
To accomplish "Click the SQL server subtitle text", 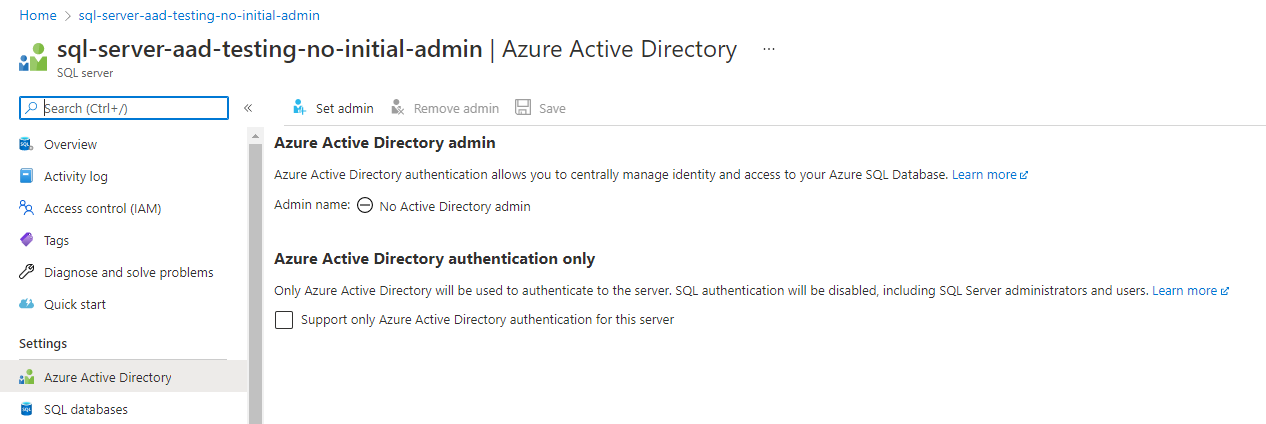I will 85,73.
